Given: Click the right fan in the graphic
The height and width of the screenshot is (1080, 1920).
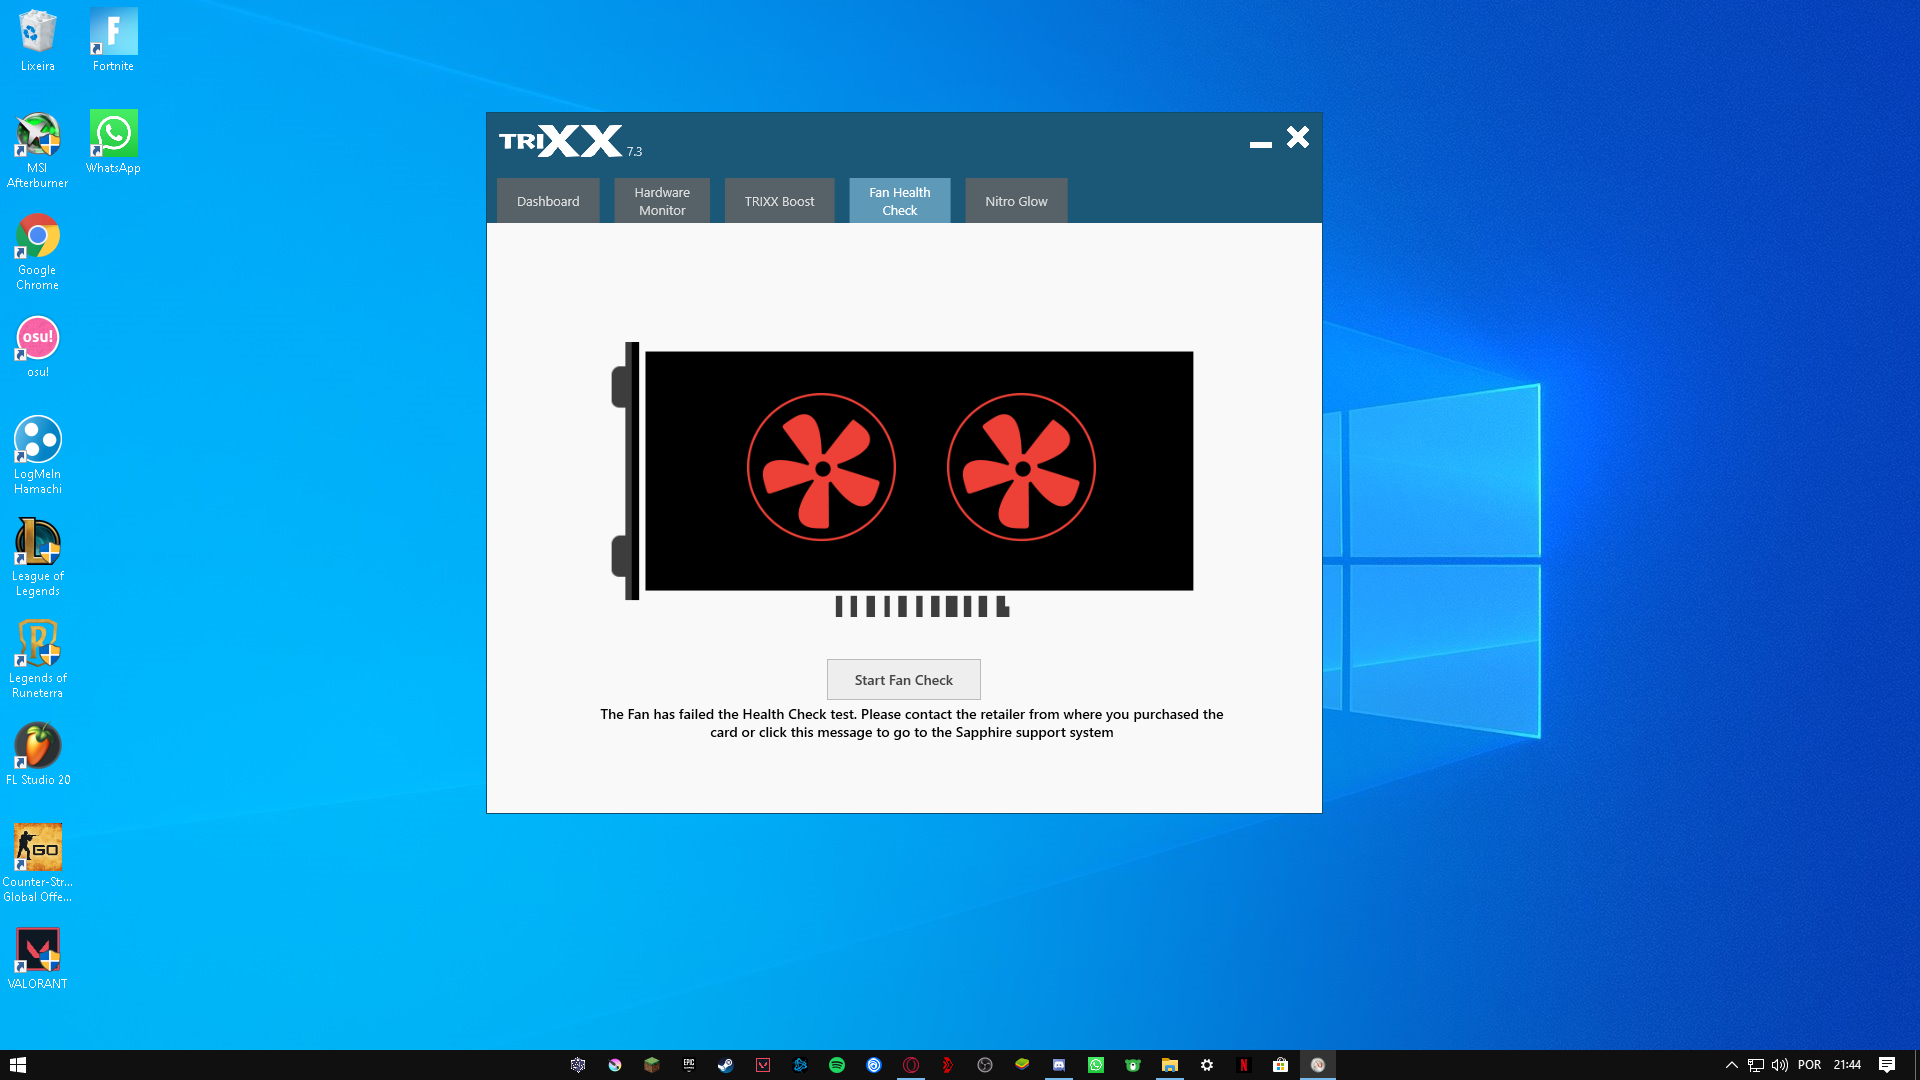Looking at the screenshot, I should coord(1021,468).
